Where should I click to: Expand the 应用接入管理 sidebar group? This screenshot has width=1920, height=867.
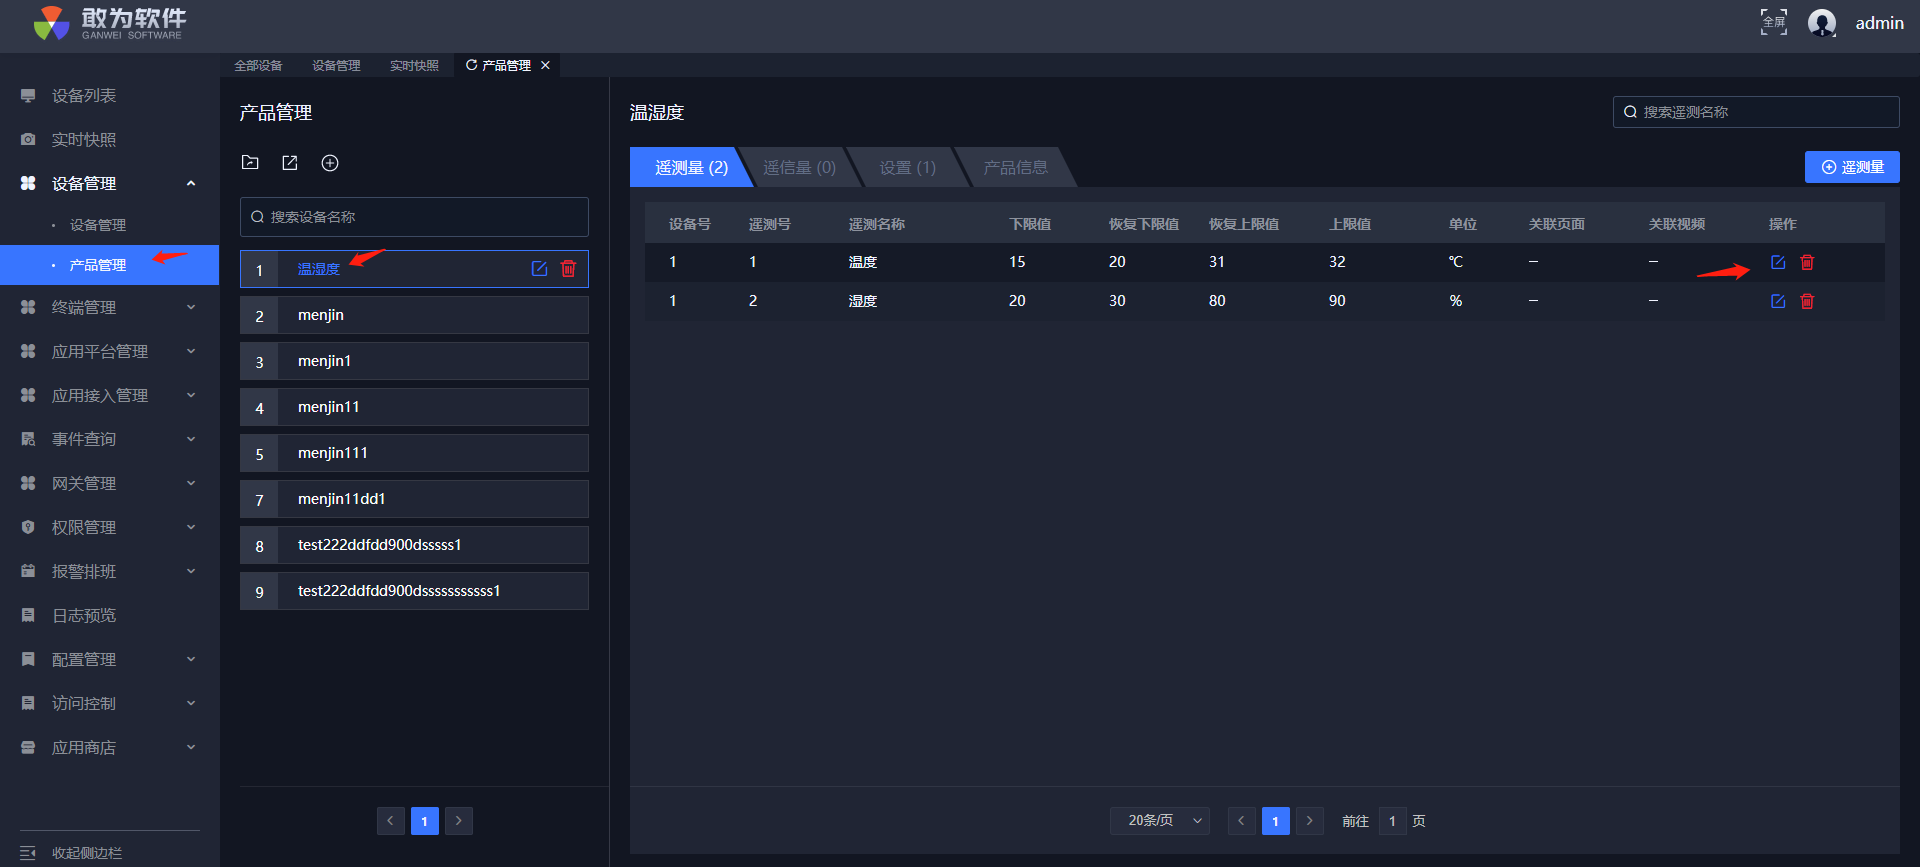(191, 395)
